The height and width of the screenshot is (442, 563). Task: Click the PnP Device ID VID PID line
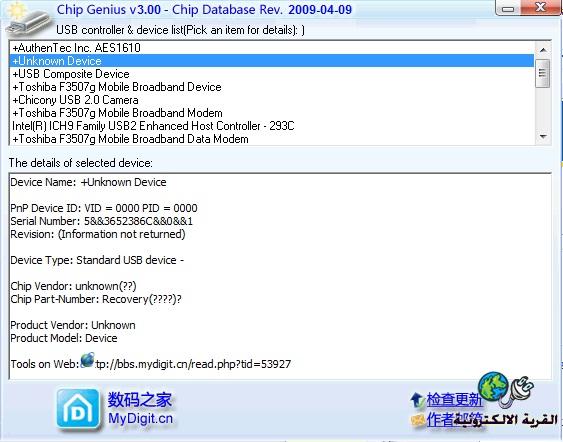[104, 208]
